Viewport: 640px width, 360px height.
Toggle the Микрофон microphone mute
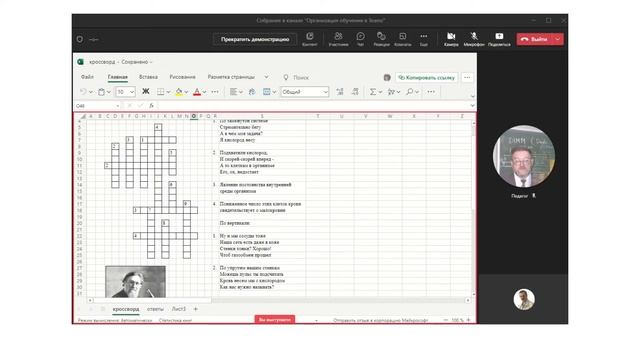474,39
